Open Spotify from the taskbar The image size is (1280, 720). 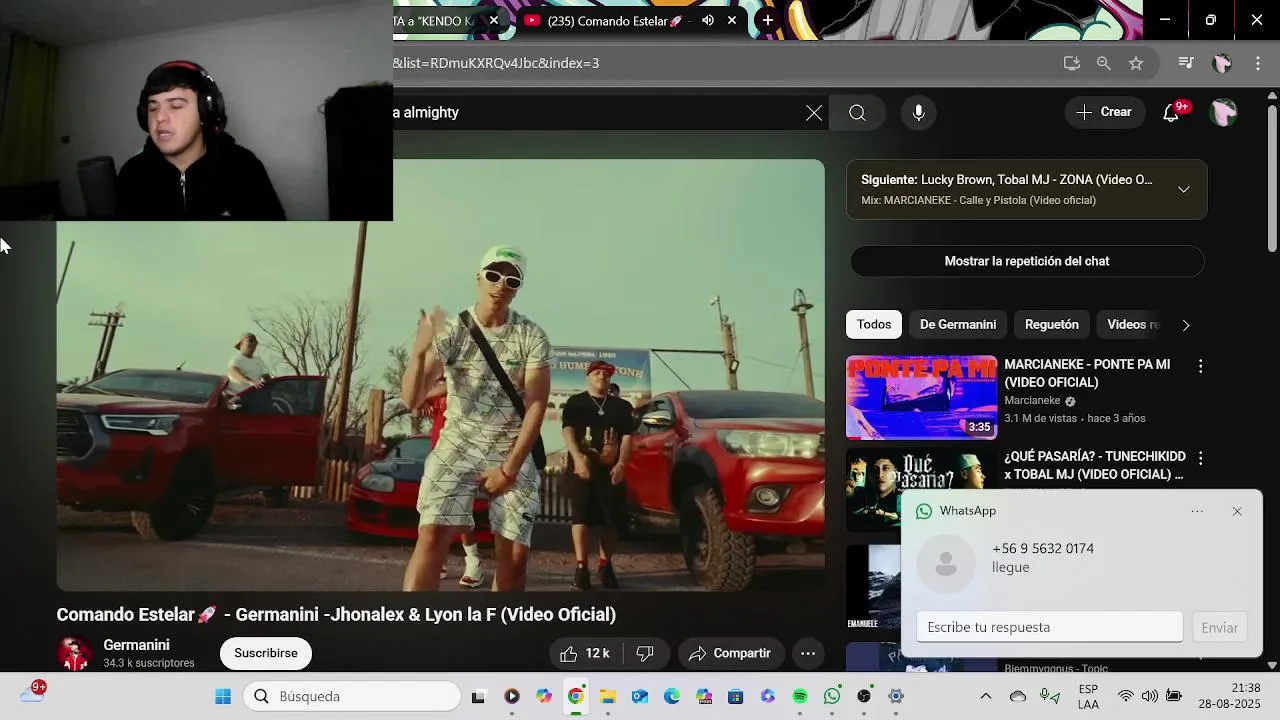pyautogui.click(x=800, y=696)
